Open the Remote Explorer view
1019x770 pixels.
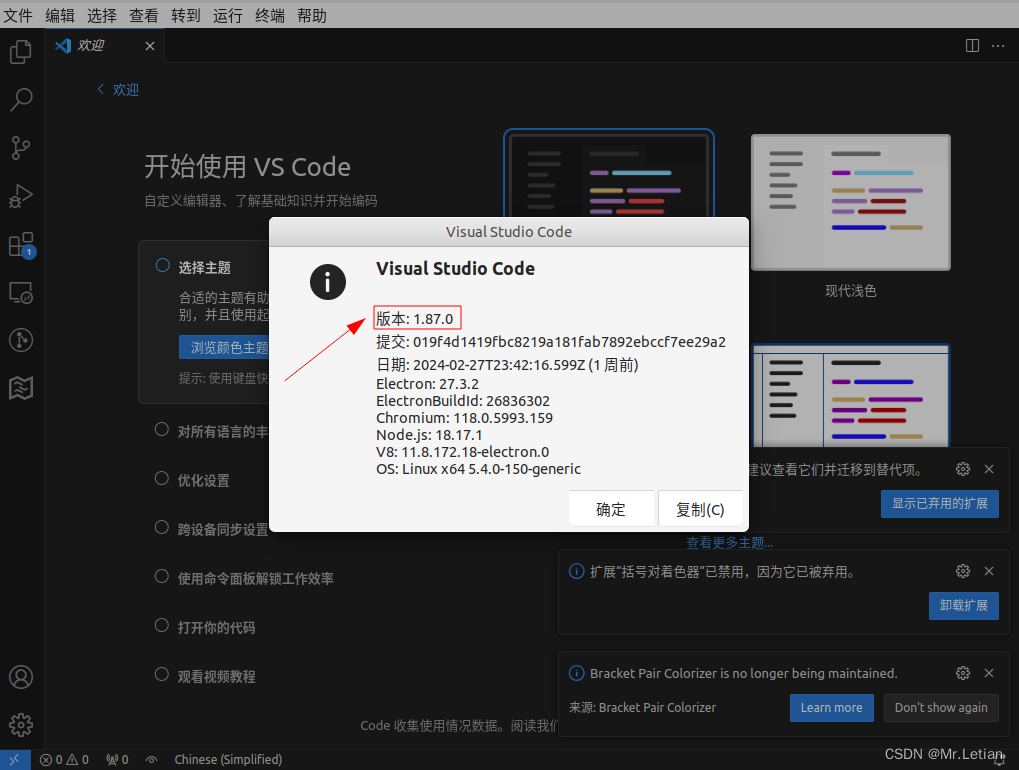click(x=21, y=293)
